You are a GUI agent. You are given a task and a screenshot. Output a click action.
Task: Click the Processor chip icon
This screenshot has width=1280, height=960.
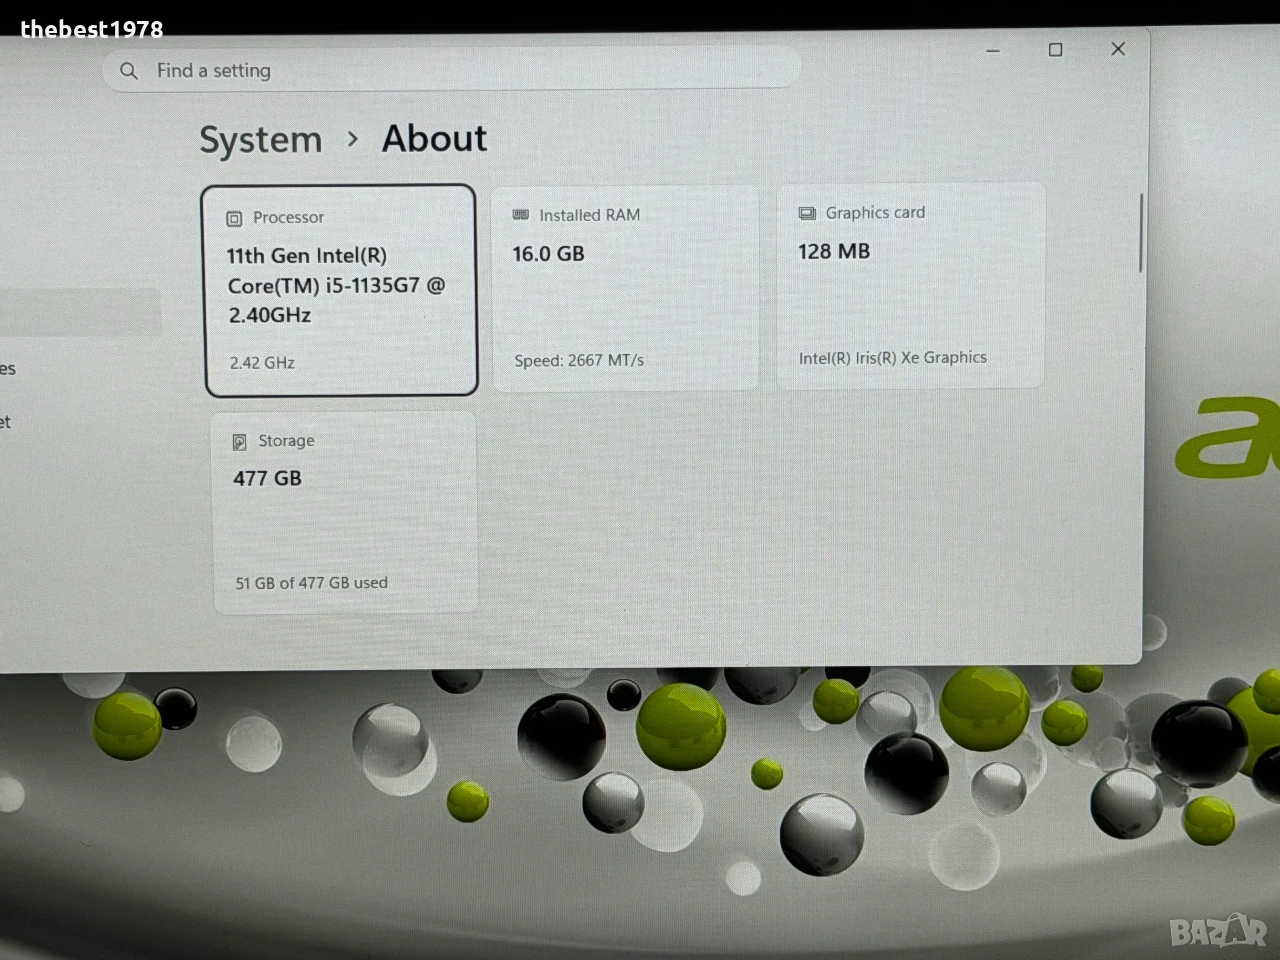pyautogui.click(x=234, y=218)
